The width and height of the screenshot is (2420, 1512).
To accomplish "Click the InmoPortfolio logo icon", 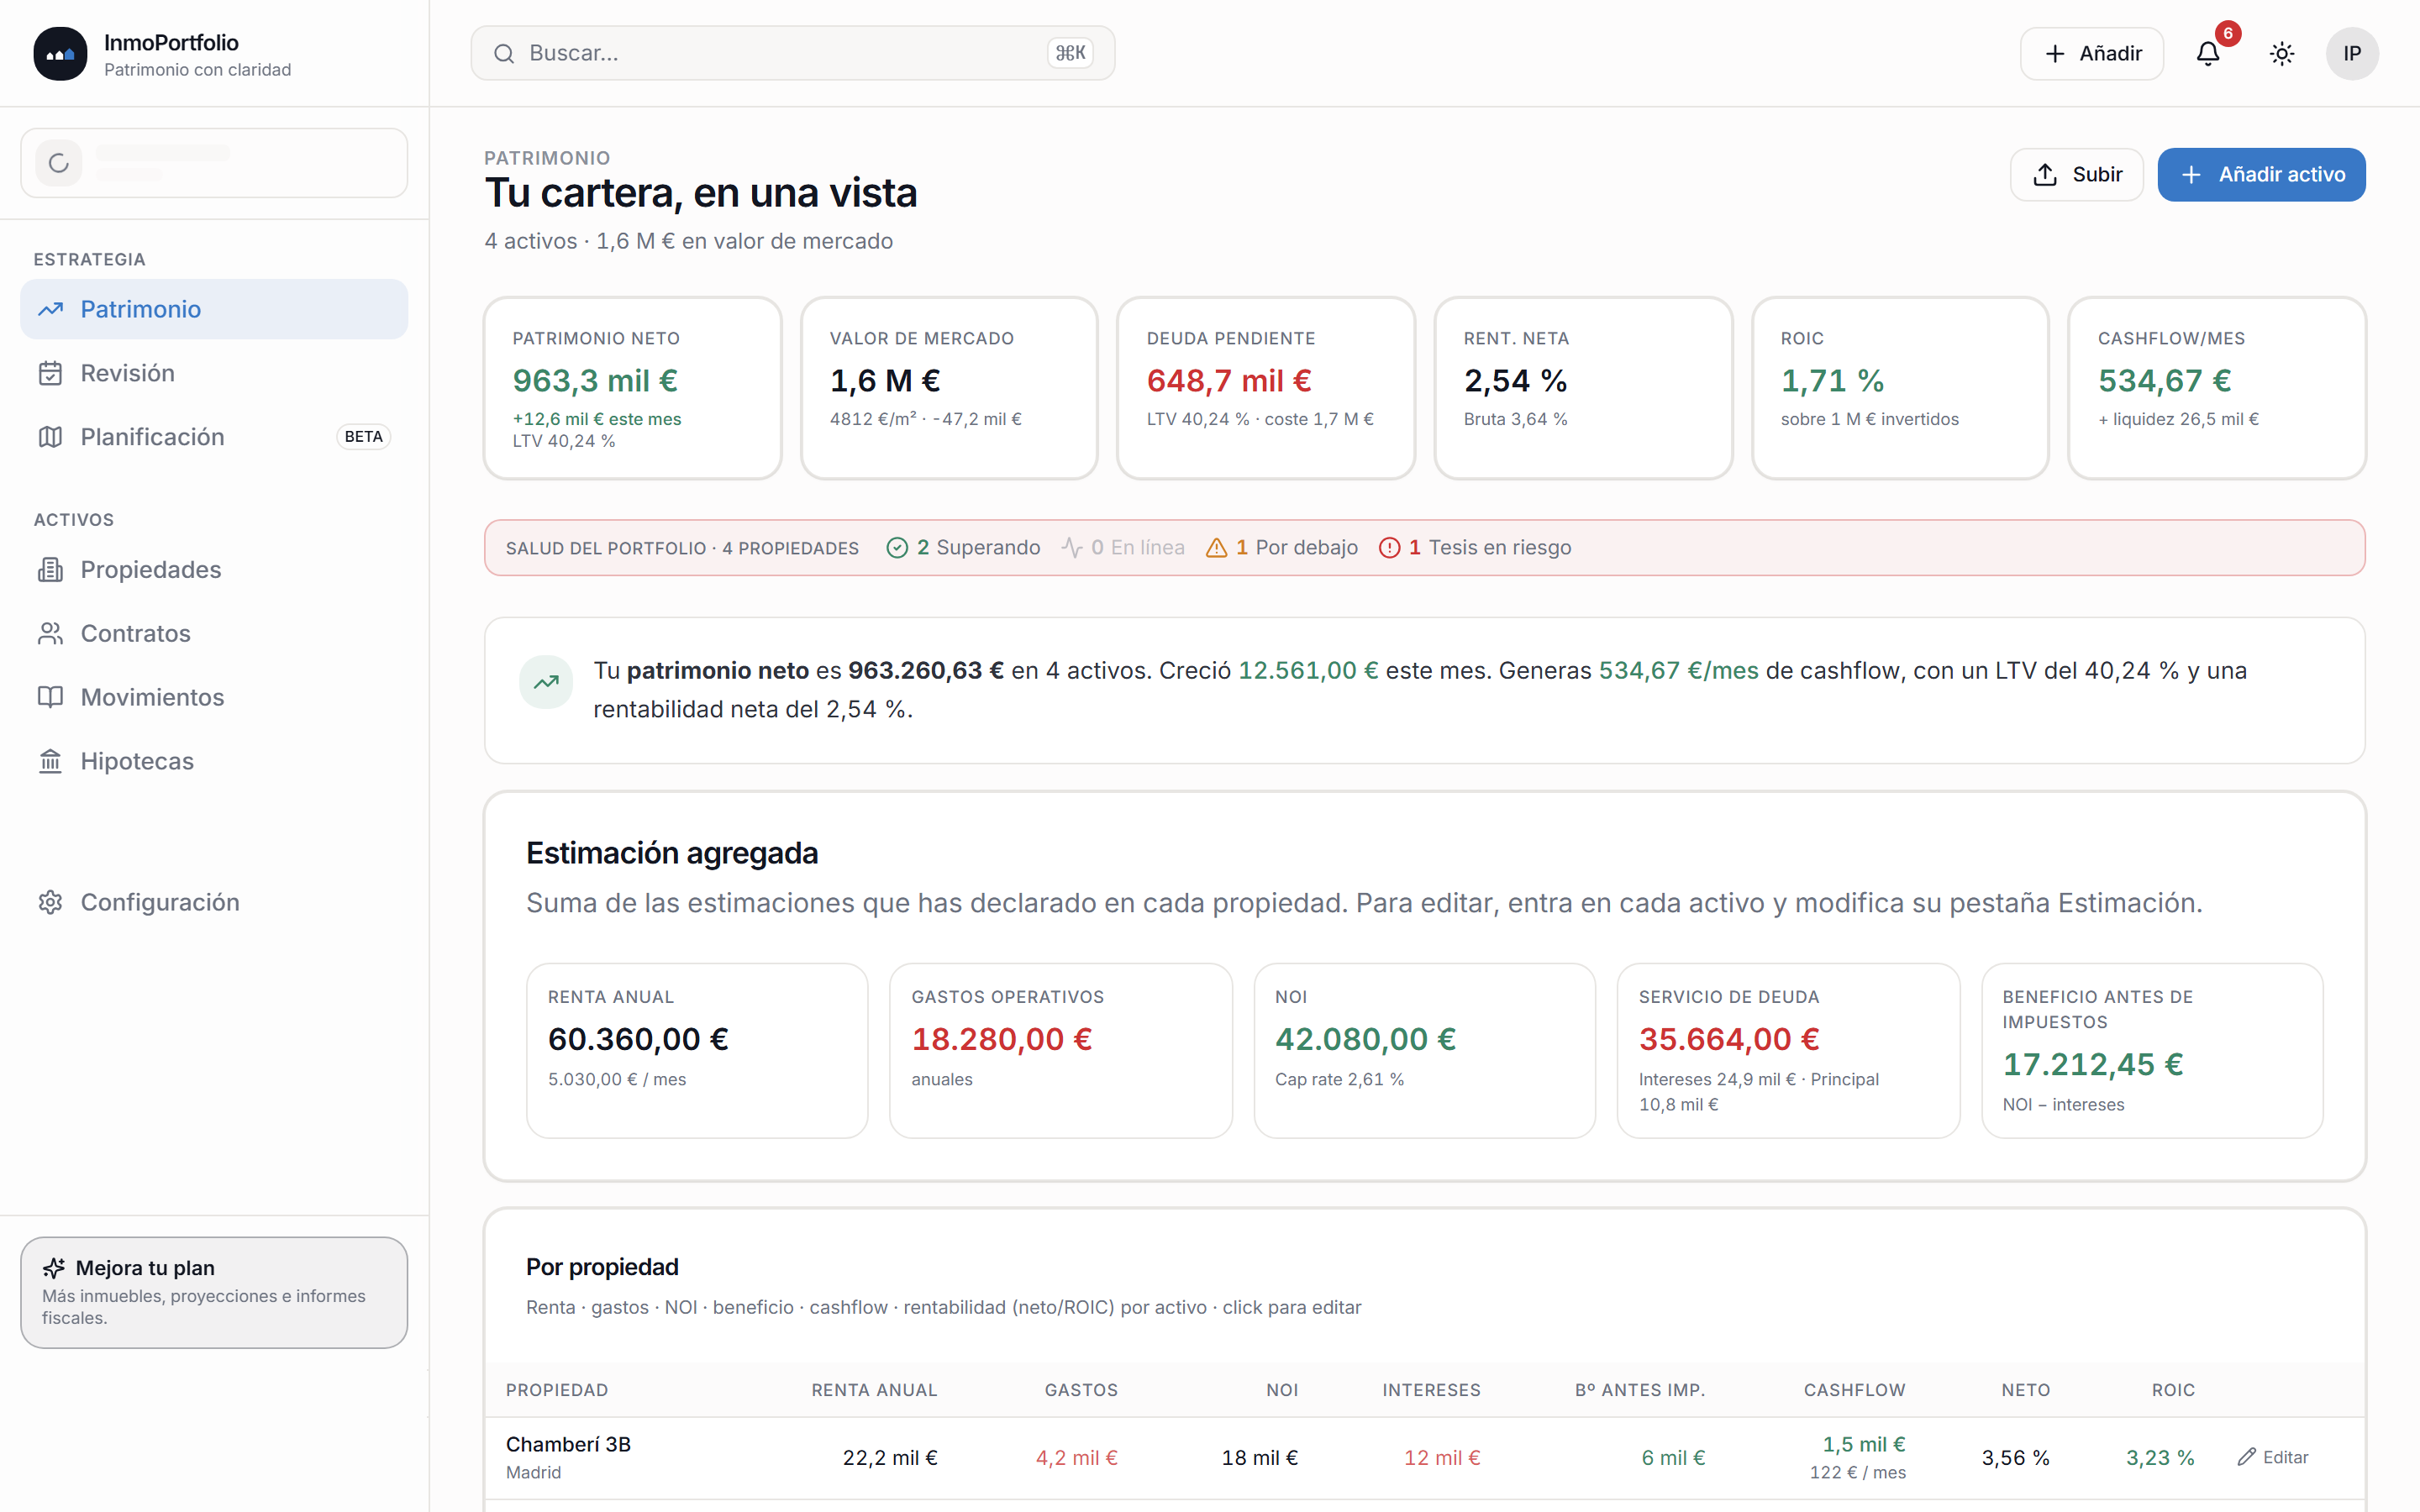I will [60, 54].
